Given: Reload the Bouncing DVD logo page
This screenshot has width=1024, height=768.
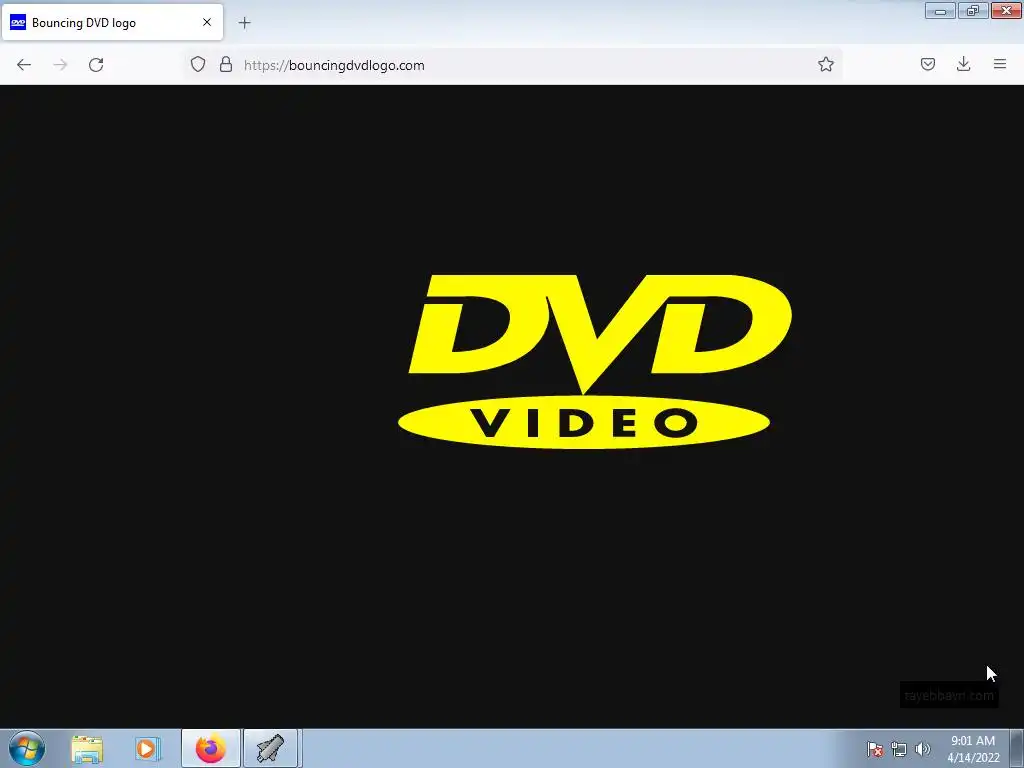Looking at the screenshot, I should click(96, 65).
